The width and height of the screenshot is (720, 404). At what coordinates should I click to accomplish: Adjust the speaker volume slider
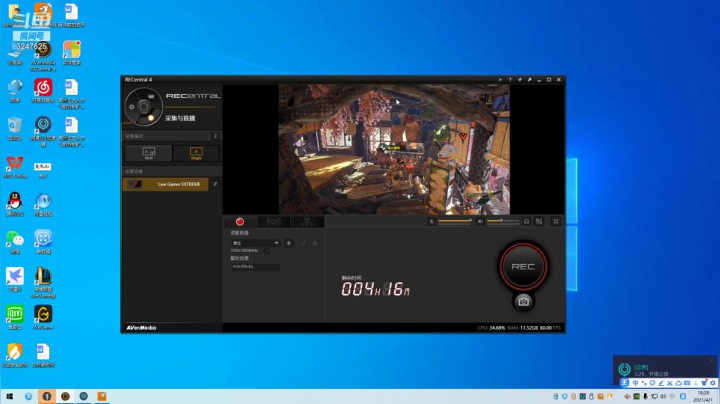tap(503, 221)
